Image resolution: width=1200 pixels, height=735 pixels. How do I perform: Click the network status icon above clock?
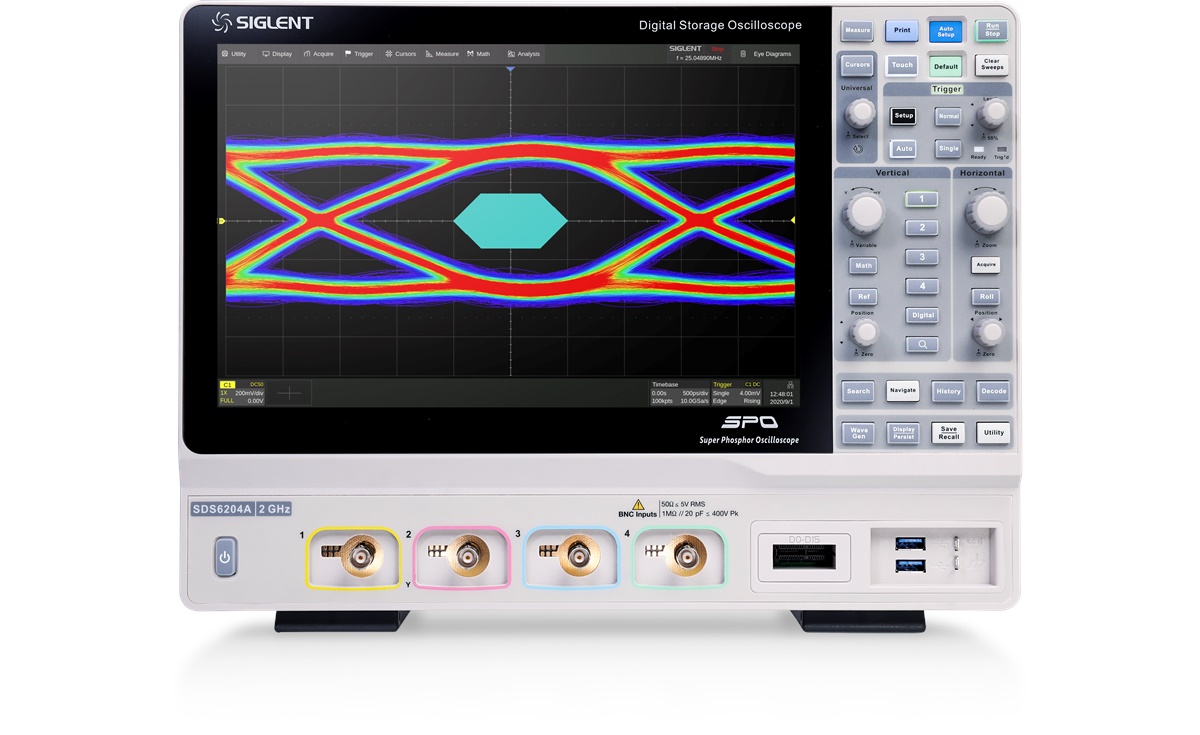790,384
